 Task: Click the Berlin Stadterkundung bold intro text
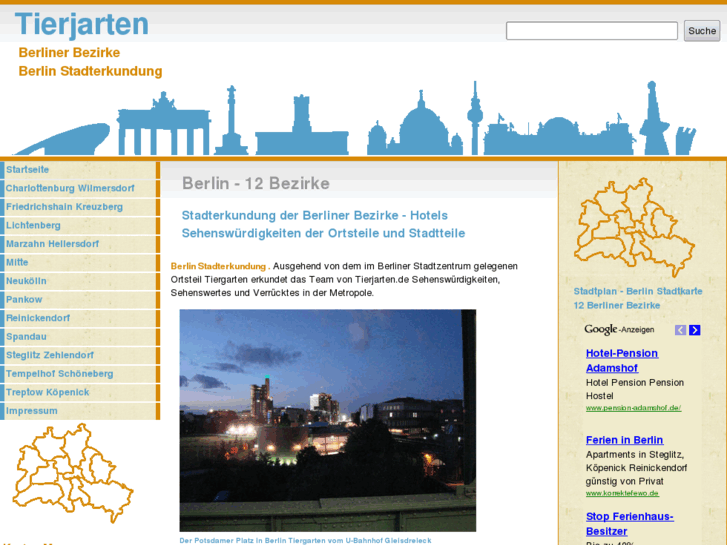coord(220,266)
